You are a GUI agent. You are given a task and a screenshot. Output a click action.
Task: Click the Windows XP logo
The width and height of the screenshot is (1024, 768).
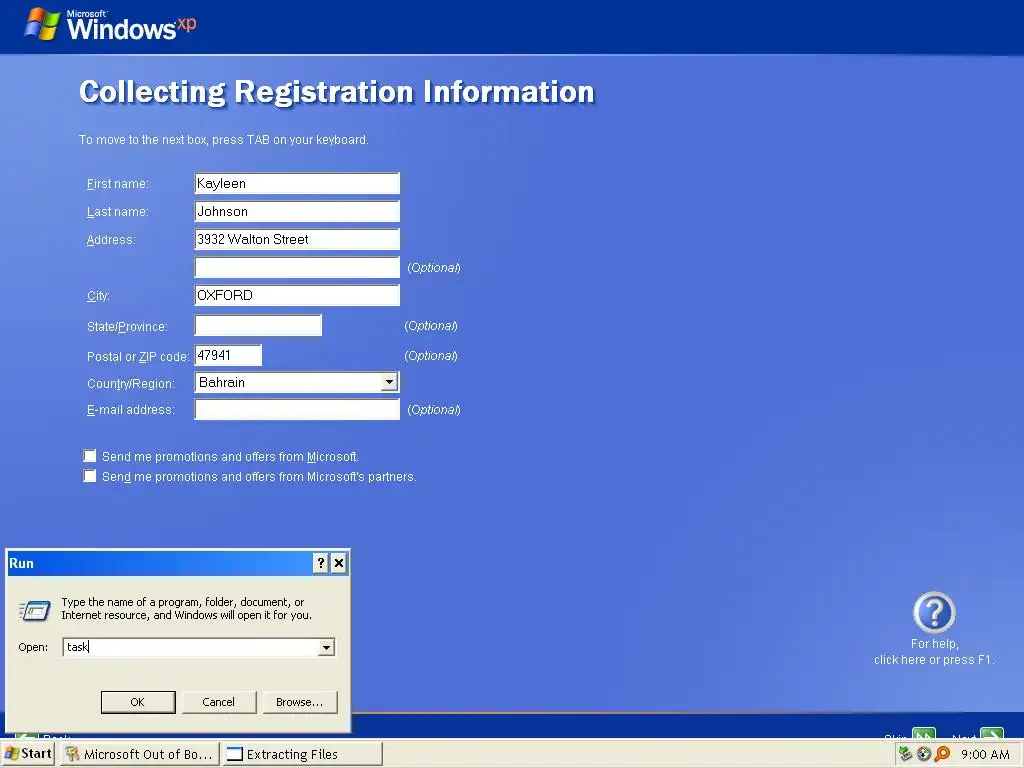[x=110, y=25]
